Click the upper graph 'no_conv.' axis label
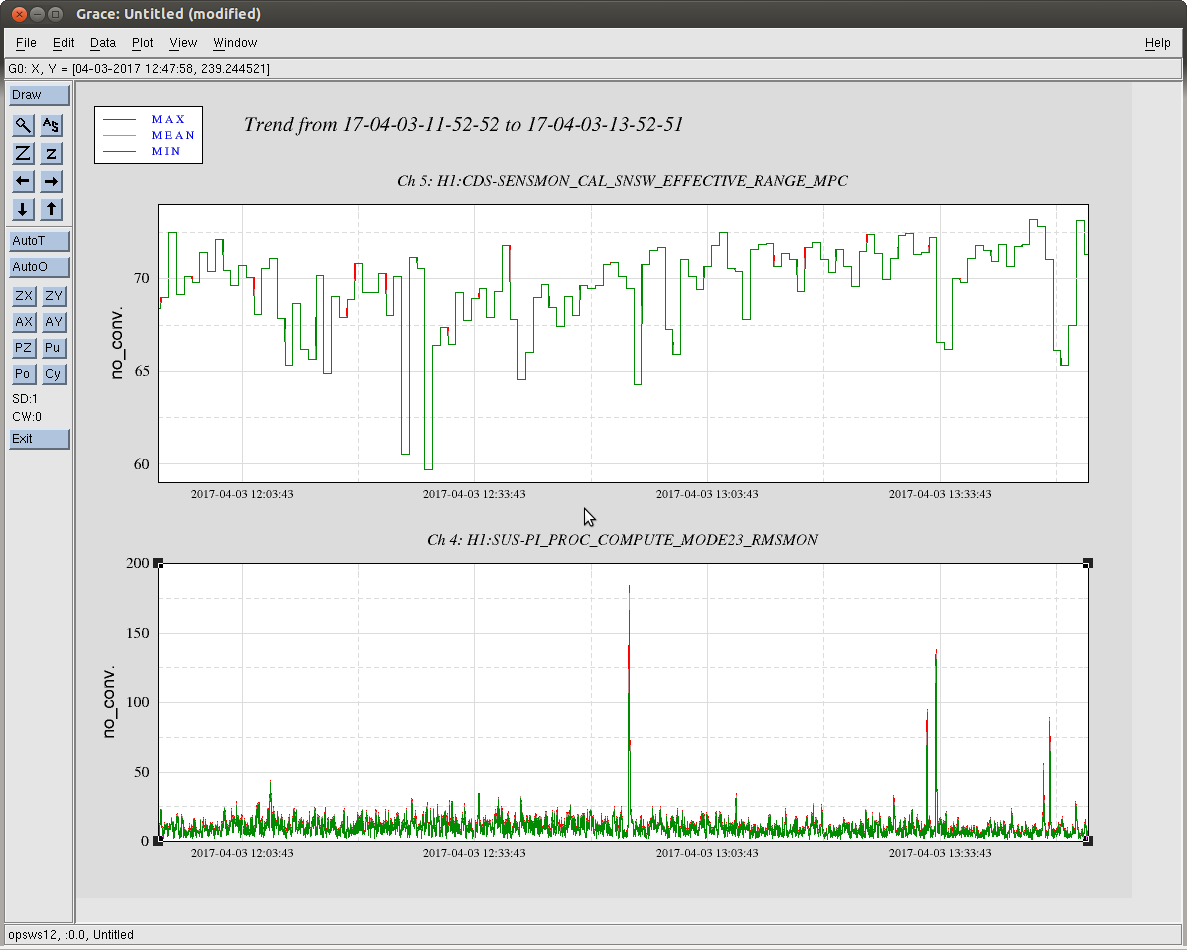 pyautogui.click(x=116, y=343)
